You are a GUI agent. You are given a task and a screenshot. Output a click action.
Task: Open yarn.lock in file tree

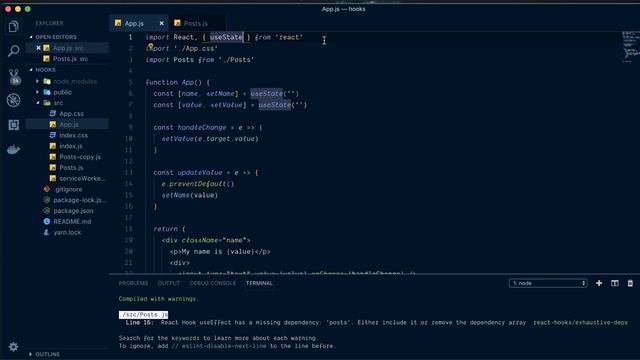tap(67, 232)
